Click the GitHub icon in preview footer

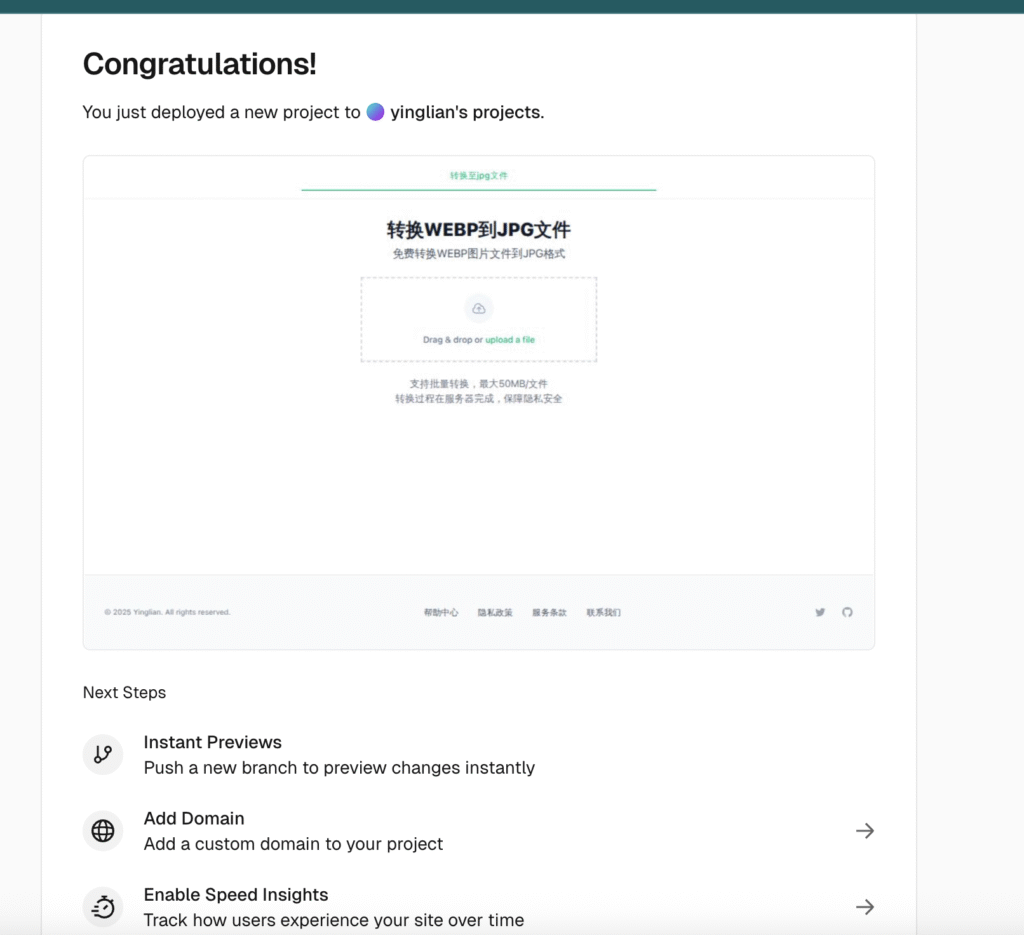click(847, 612)
